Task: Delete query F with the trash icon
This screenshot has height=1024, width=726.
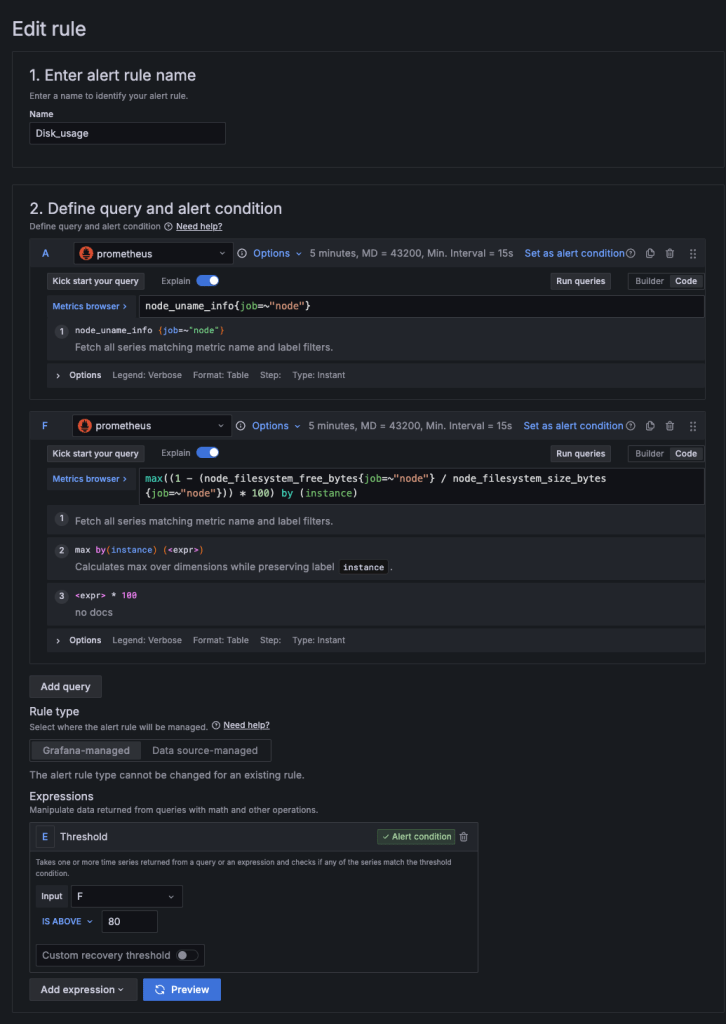Action: click(670, 426)
